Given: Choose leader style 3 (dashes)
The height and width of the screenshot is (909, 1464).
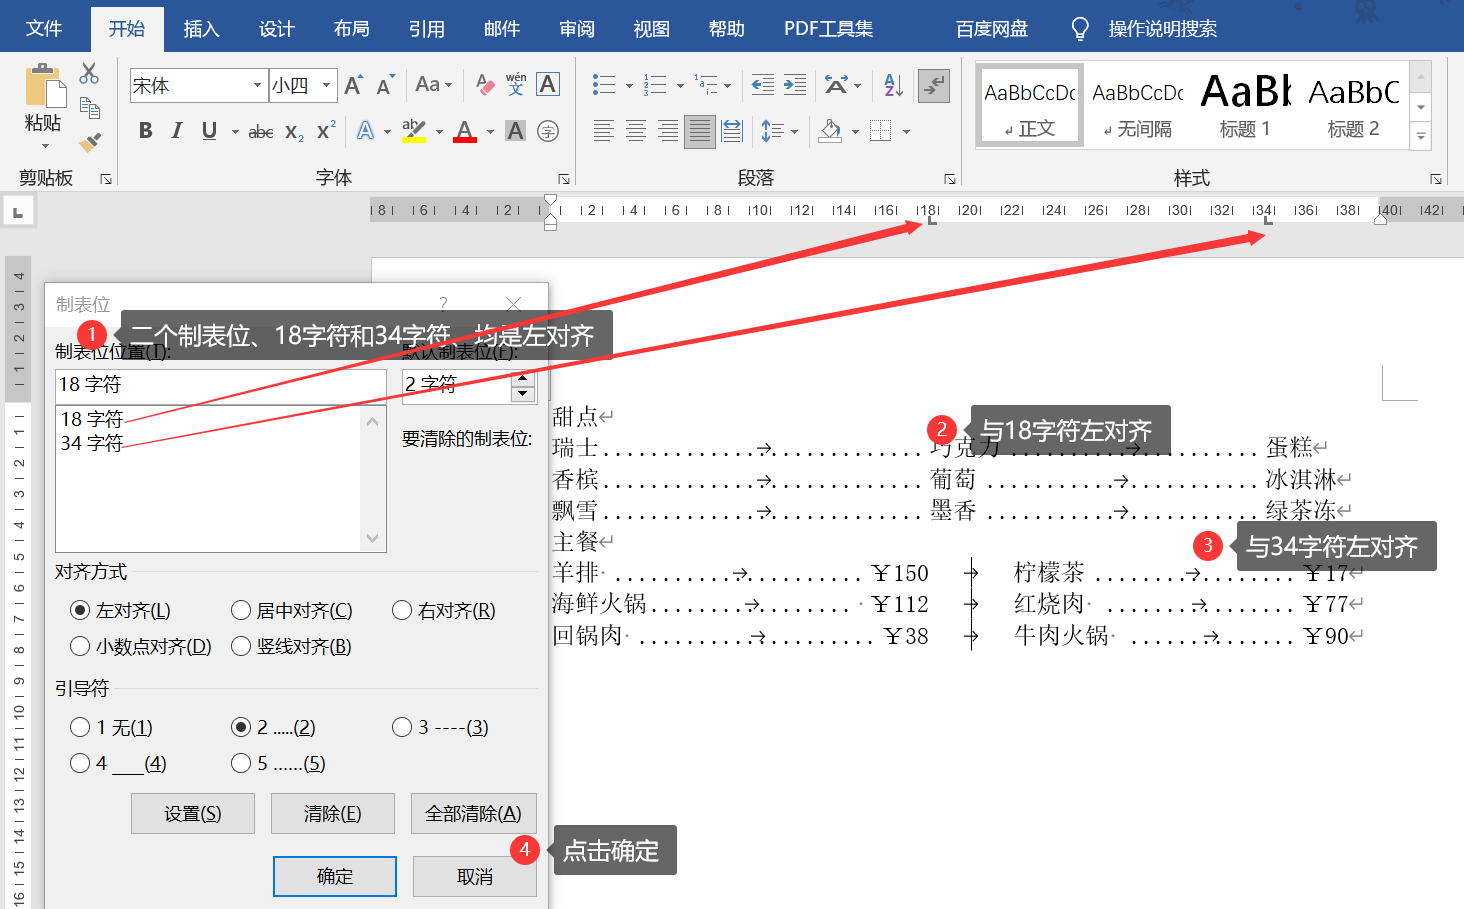Looking at the screenshot, I should 402,727.
